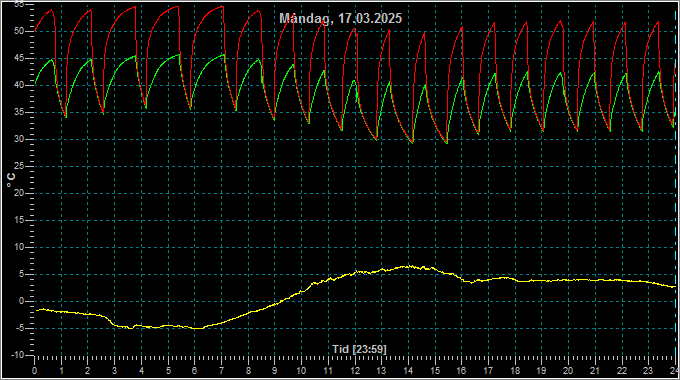Click the red curve trough near hour 14
680x380 pixels.
click(412, 142)
